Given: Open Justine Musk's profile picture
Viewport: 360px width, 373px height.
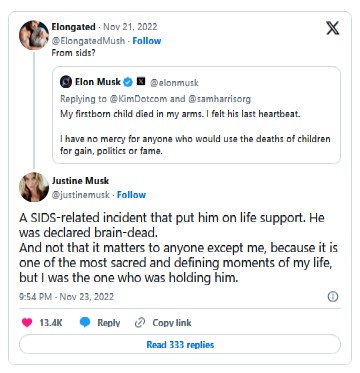Looking at the screenshot, I should pos(34,187).
